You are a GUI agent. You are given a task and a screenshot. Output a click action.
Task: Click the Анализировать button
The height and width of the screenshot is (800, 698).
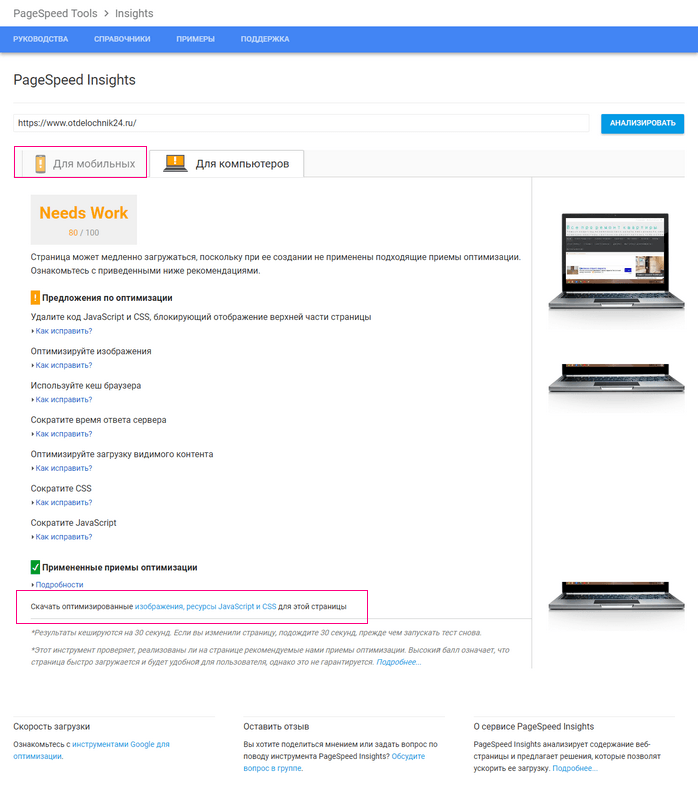pos(642,123)
